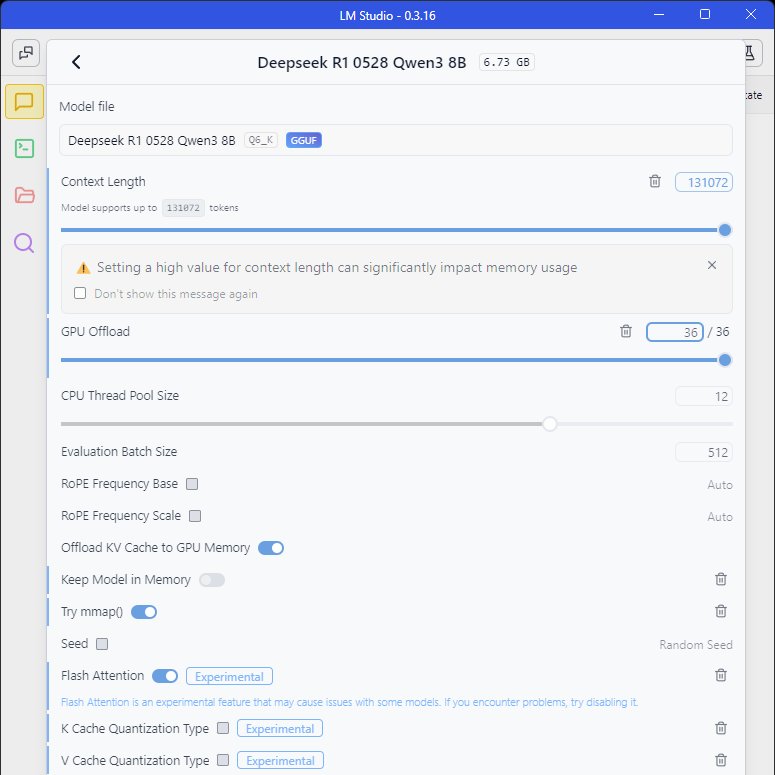Image resolution: width=775 pixels, height=775 pixels.
Task: Reset V Cache Quantization Type via trash icon
Action: [x=721, y=760]
